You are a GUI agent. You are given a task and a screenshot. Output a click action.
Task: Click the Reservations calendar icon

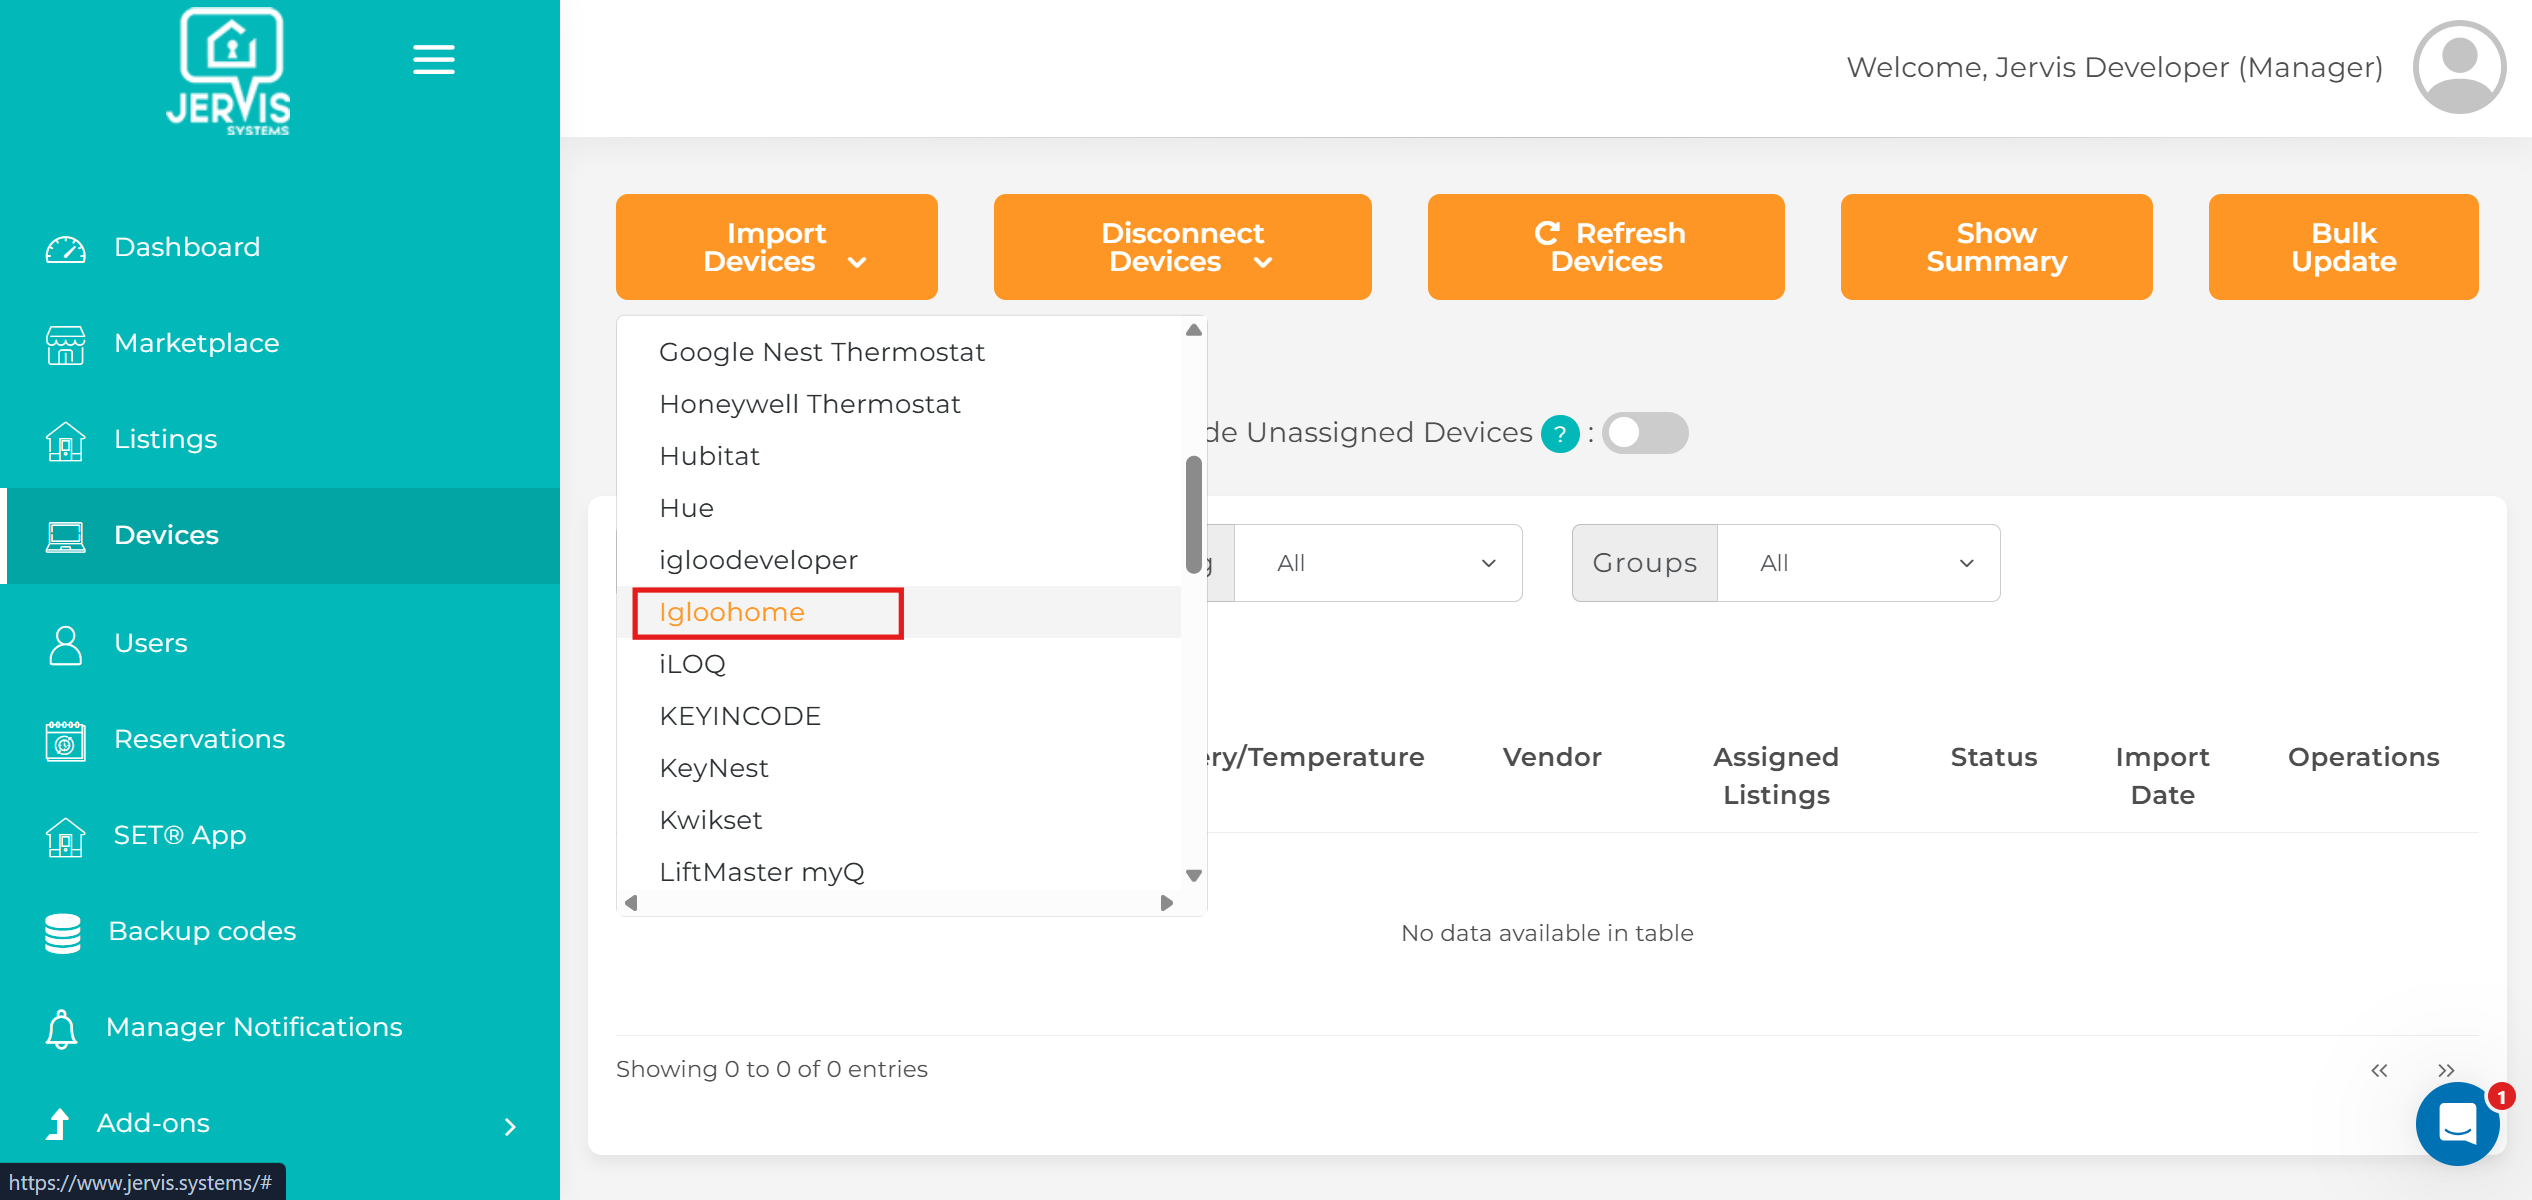point(66,740)
